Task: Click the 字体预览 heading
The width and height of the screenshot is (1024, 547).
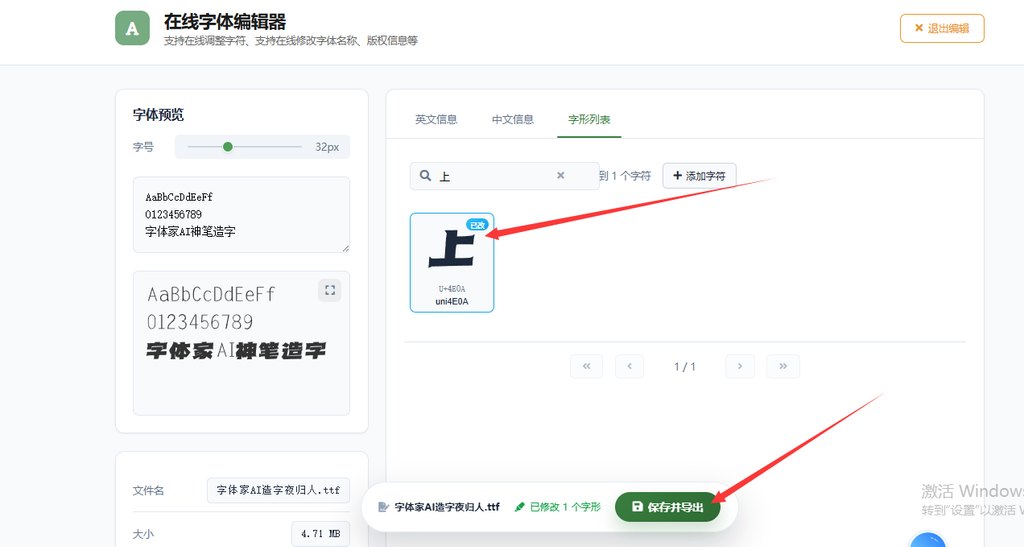Action: tap(158, 115)
